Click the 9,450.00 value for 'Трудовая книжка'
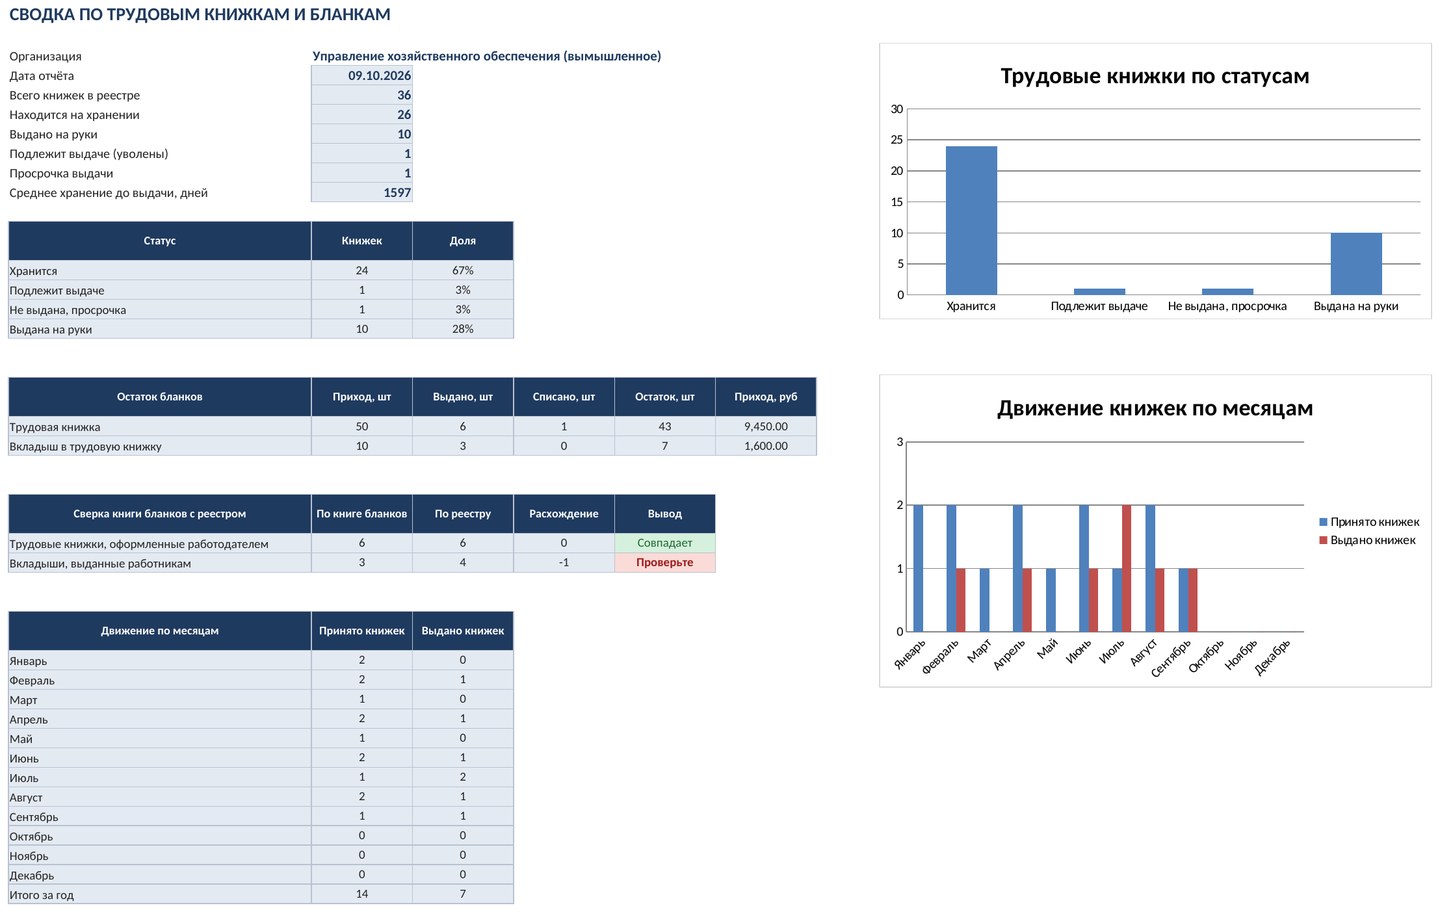This screenshot has height=912, width=1440. [766, 427]
